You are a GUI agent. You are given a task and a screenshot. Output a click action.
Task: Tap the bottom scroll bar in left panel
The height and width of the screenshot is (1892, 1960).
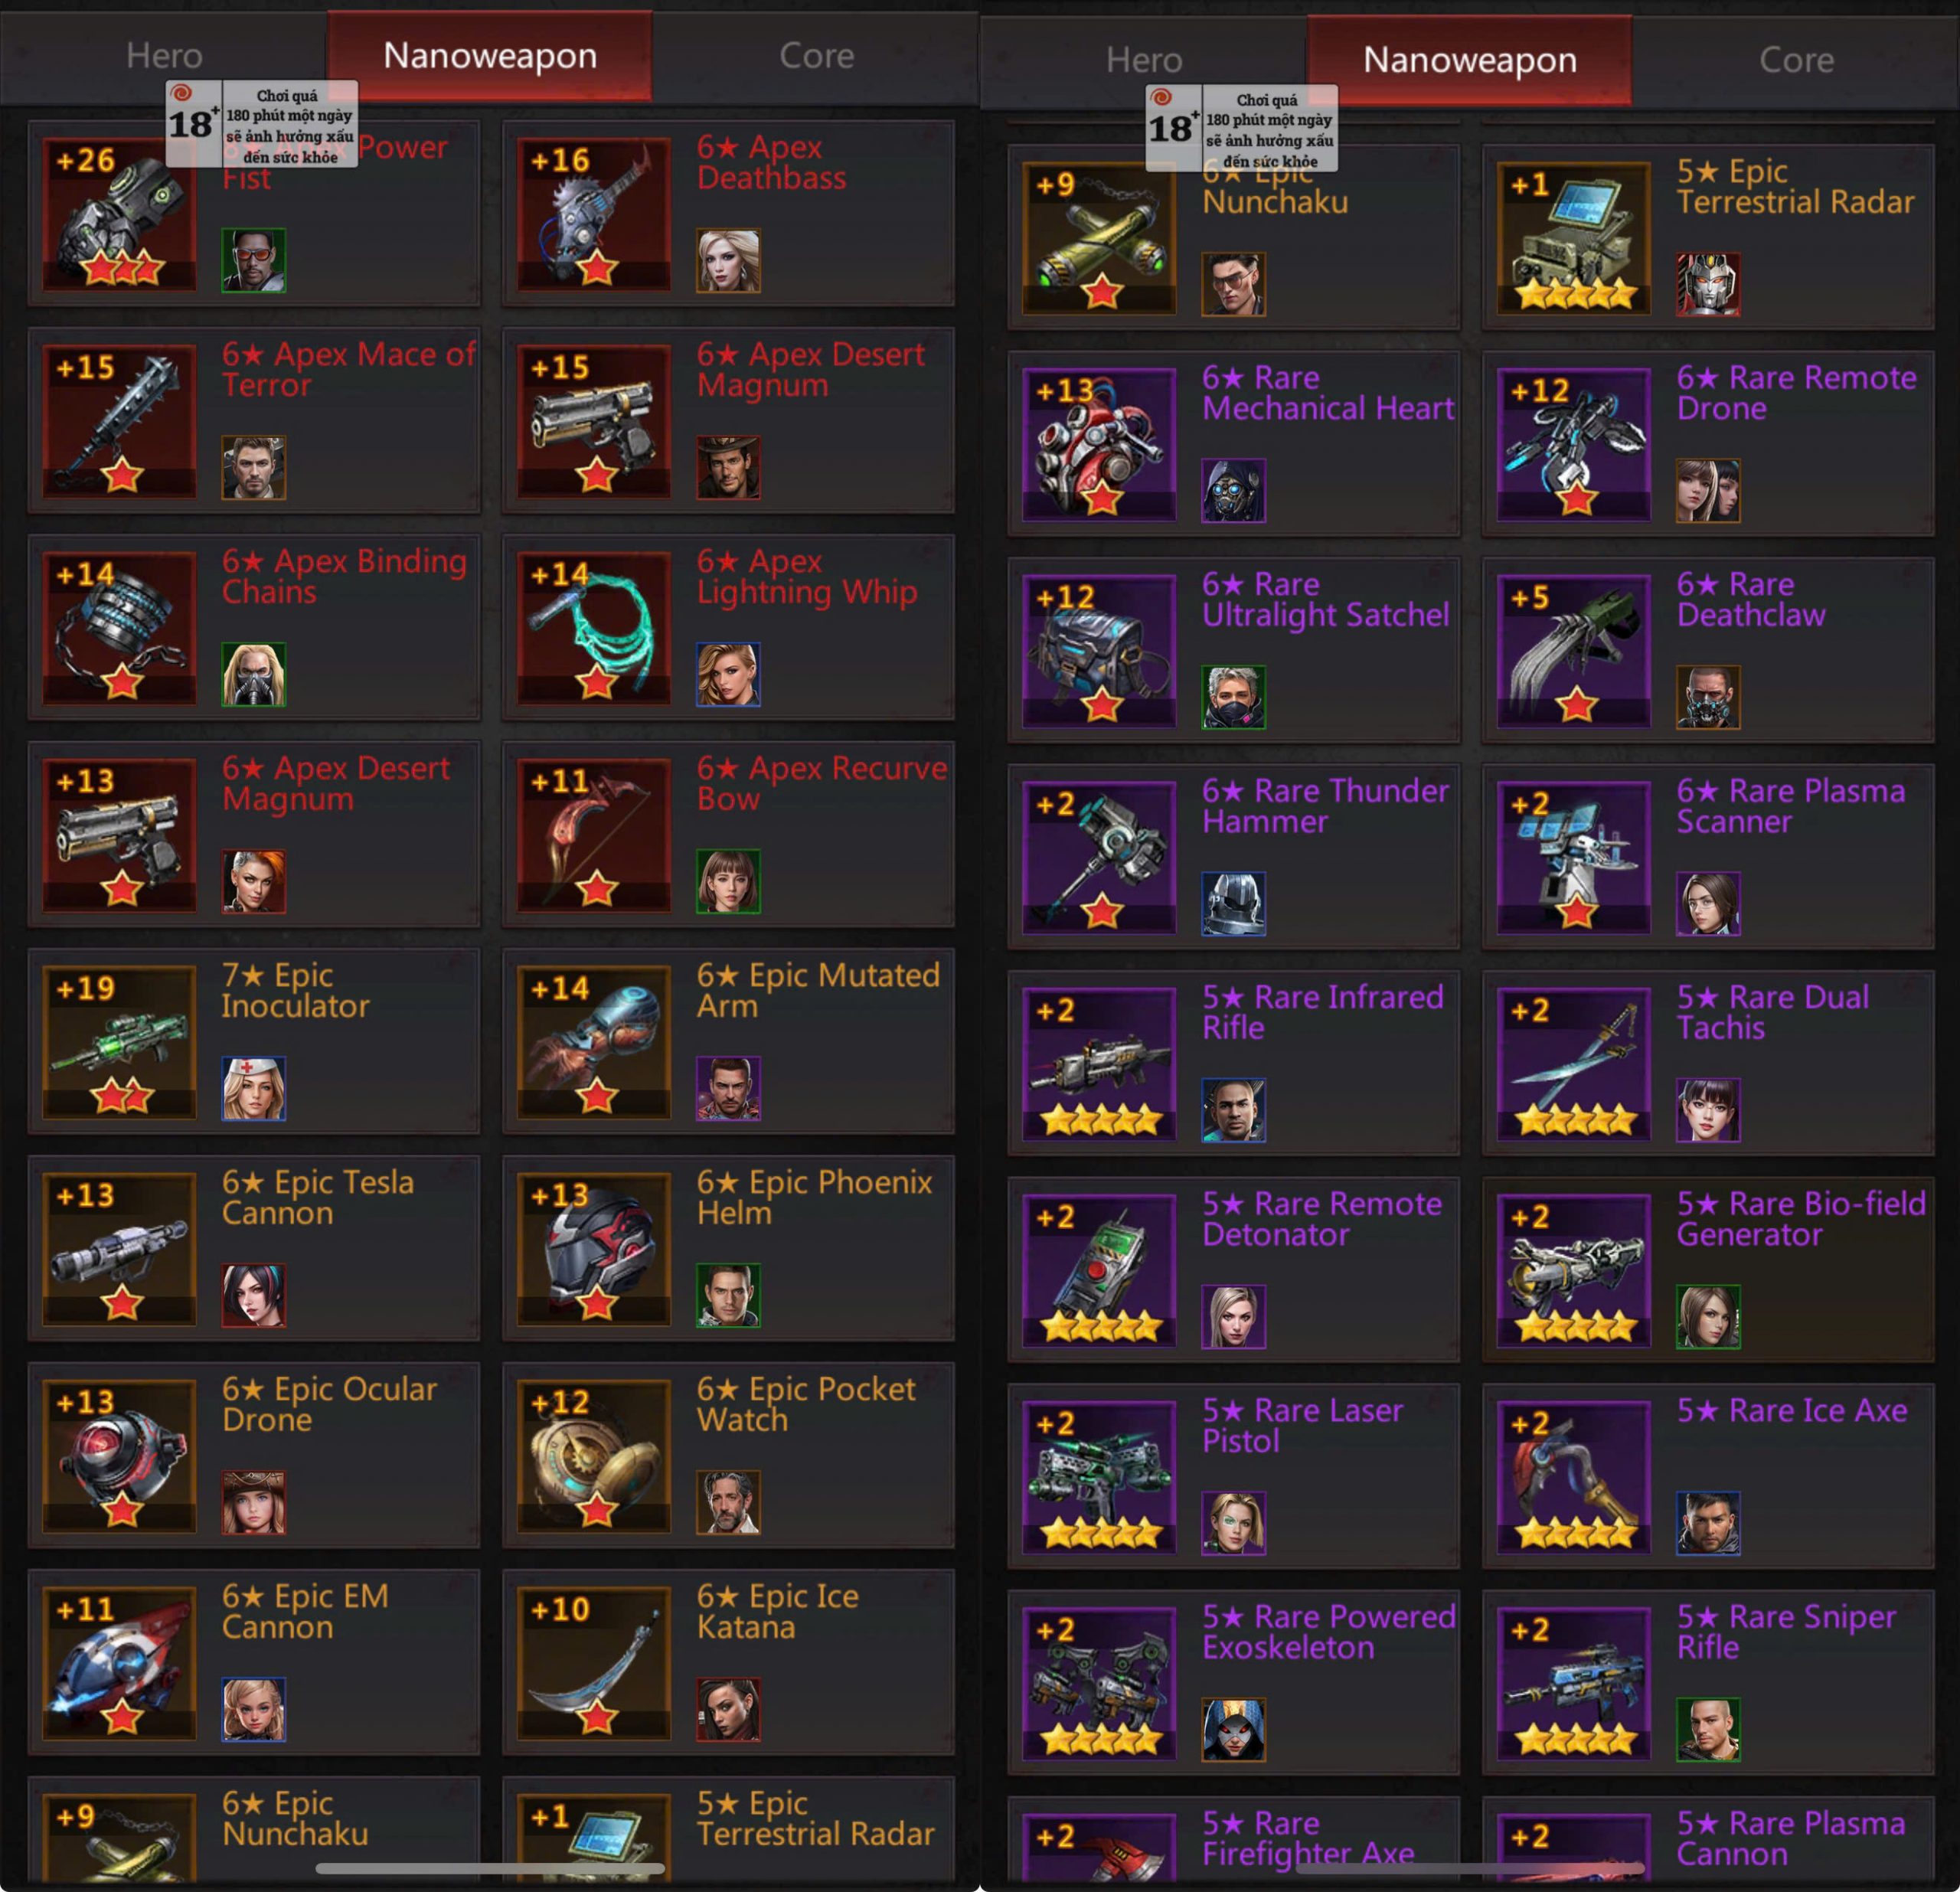pyautogui.click(x=490, y=1868)
